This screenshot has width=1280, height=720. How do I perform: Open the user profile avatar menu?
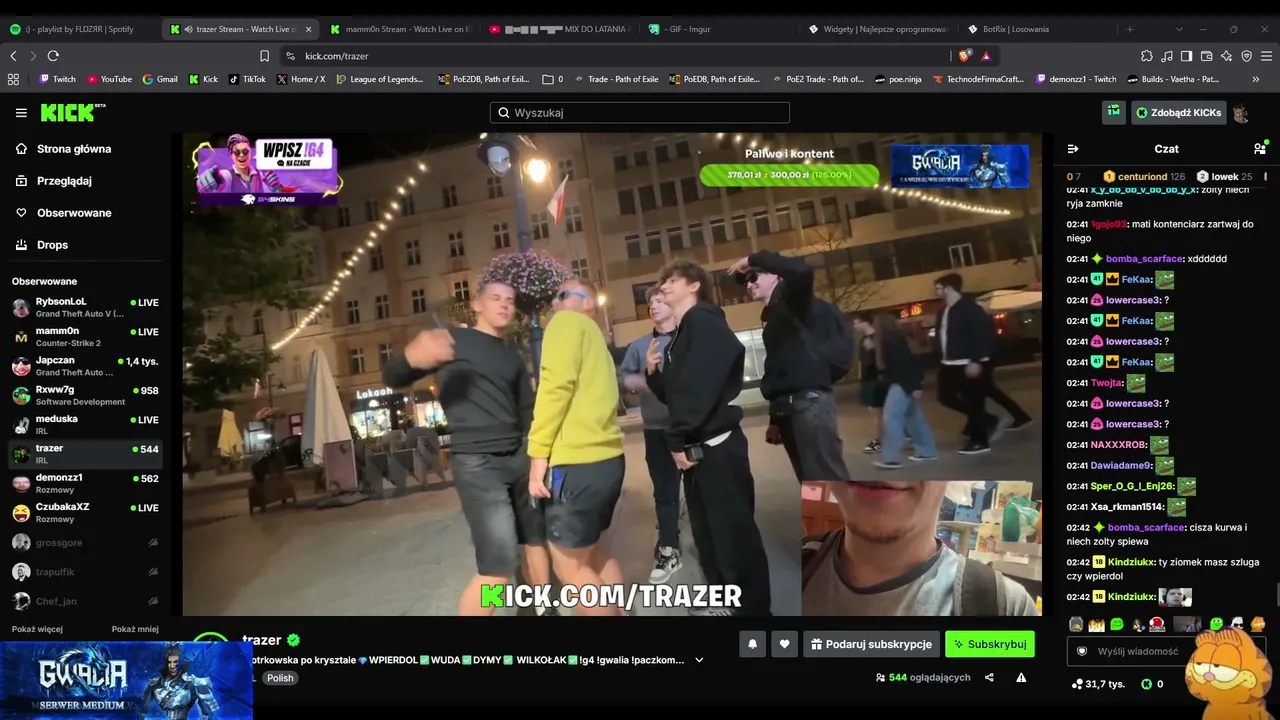click(x=1241, y=113)
